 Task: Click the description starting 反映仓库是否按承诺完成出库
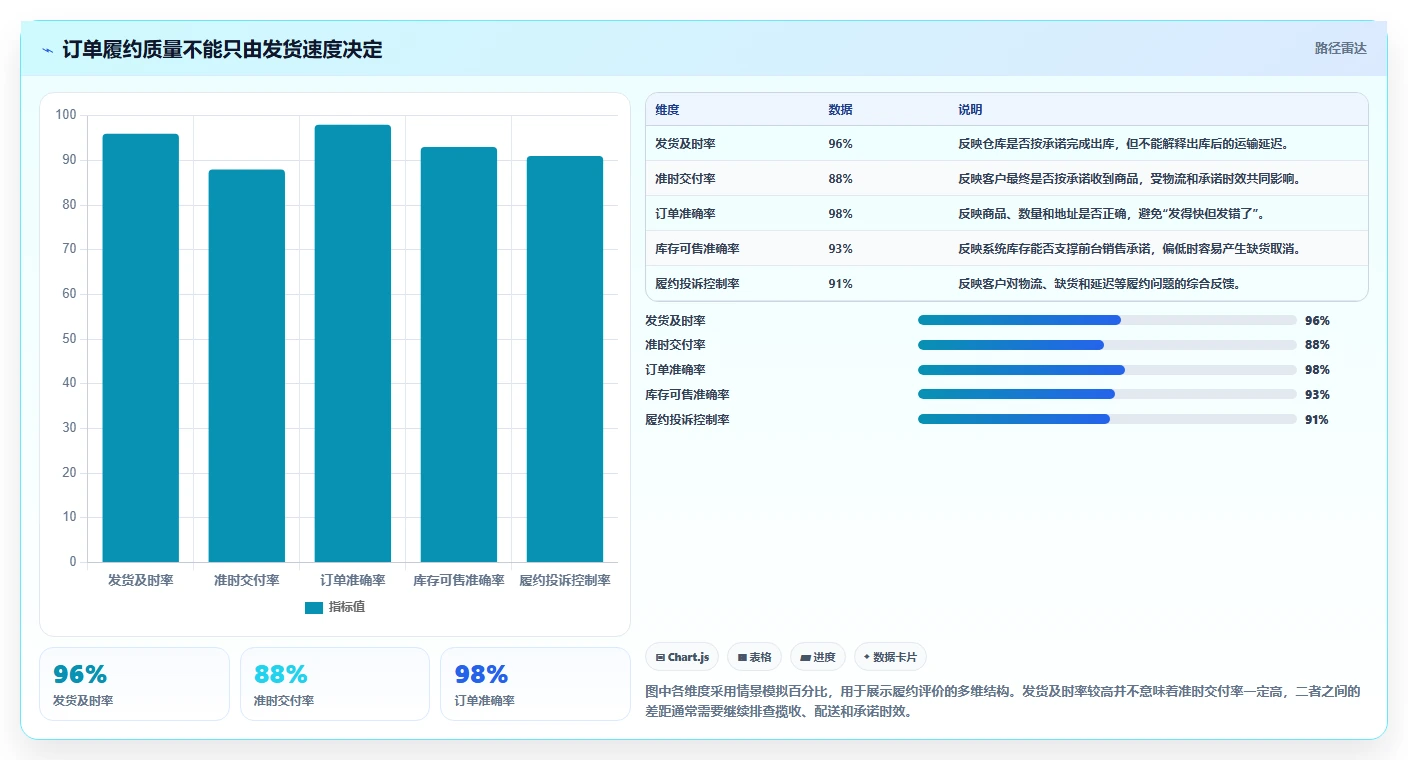click(1124, 144)
